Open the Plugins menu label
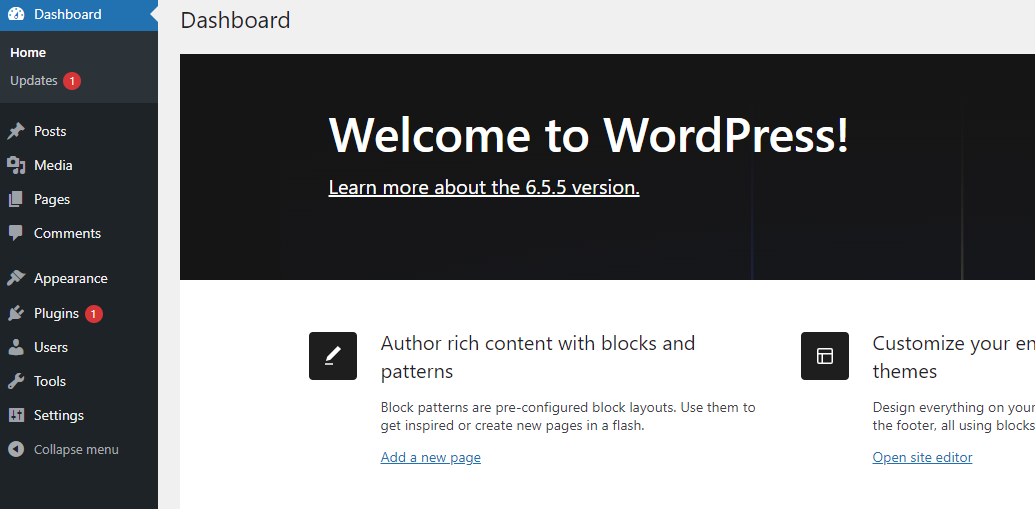 point(56,314)
